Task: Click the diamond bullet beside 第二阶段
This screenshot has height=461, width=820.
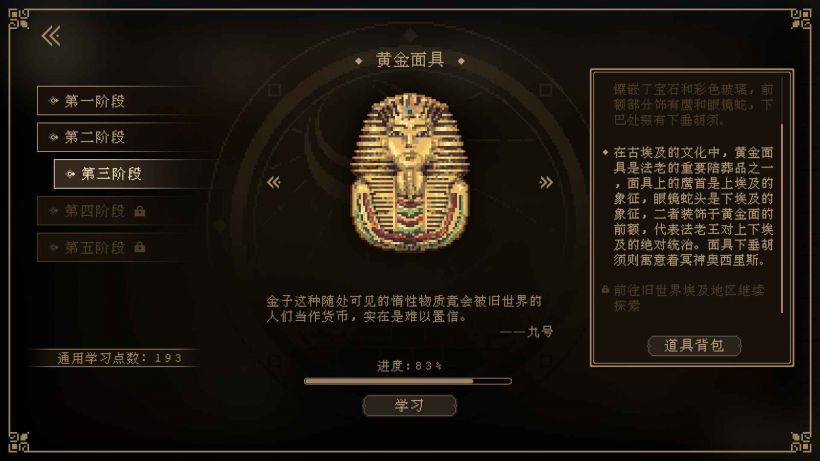Action: [x=53, y=137]
